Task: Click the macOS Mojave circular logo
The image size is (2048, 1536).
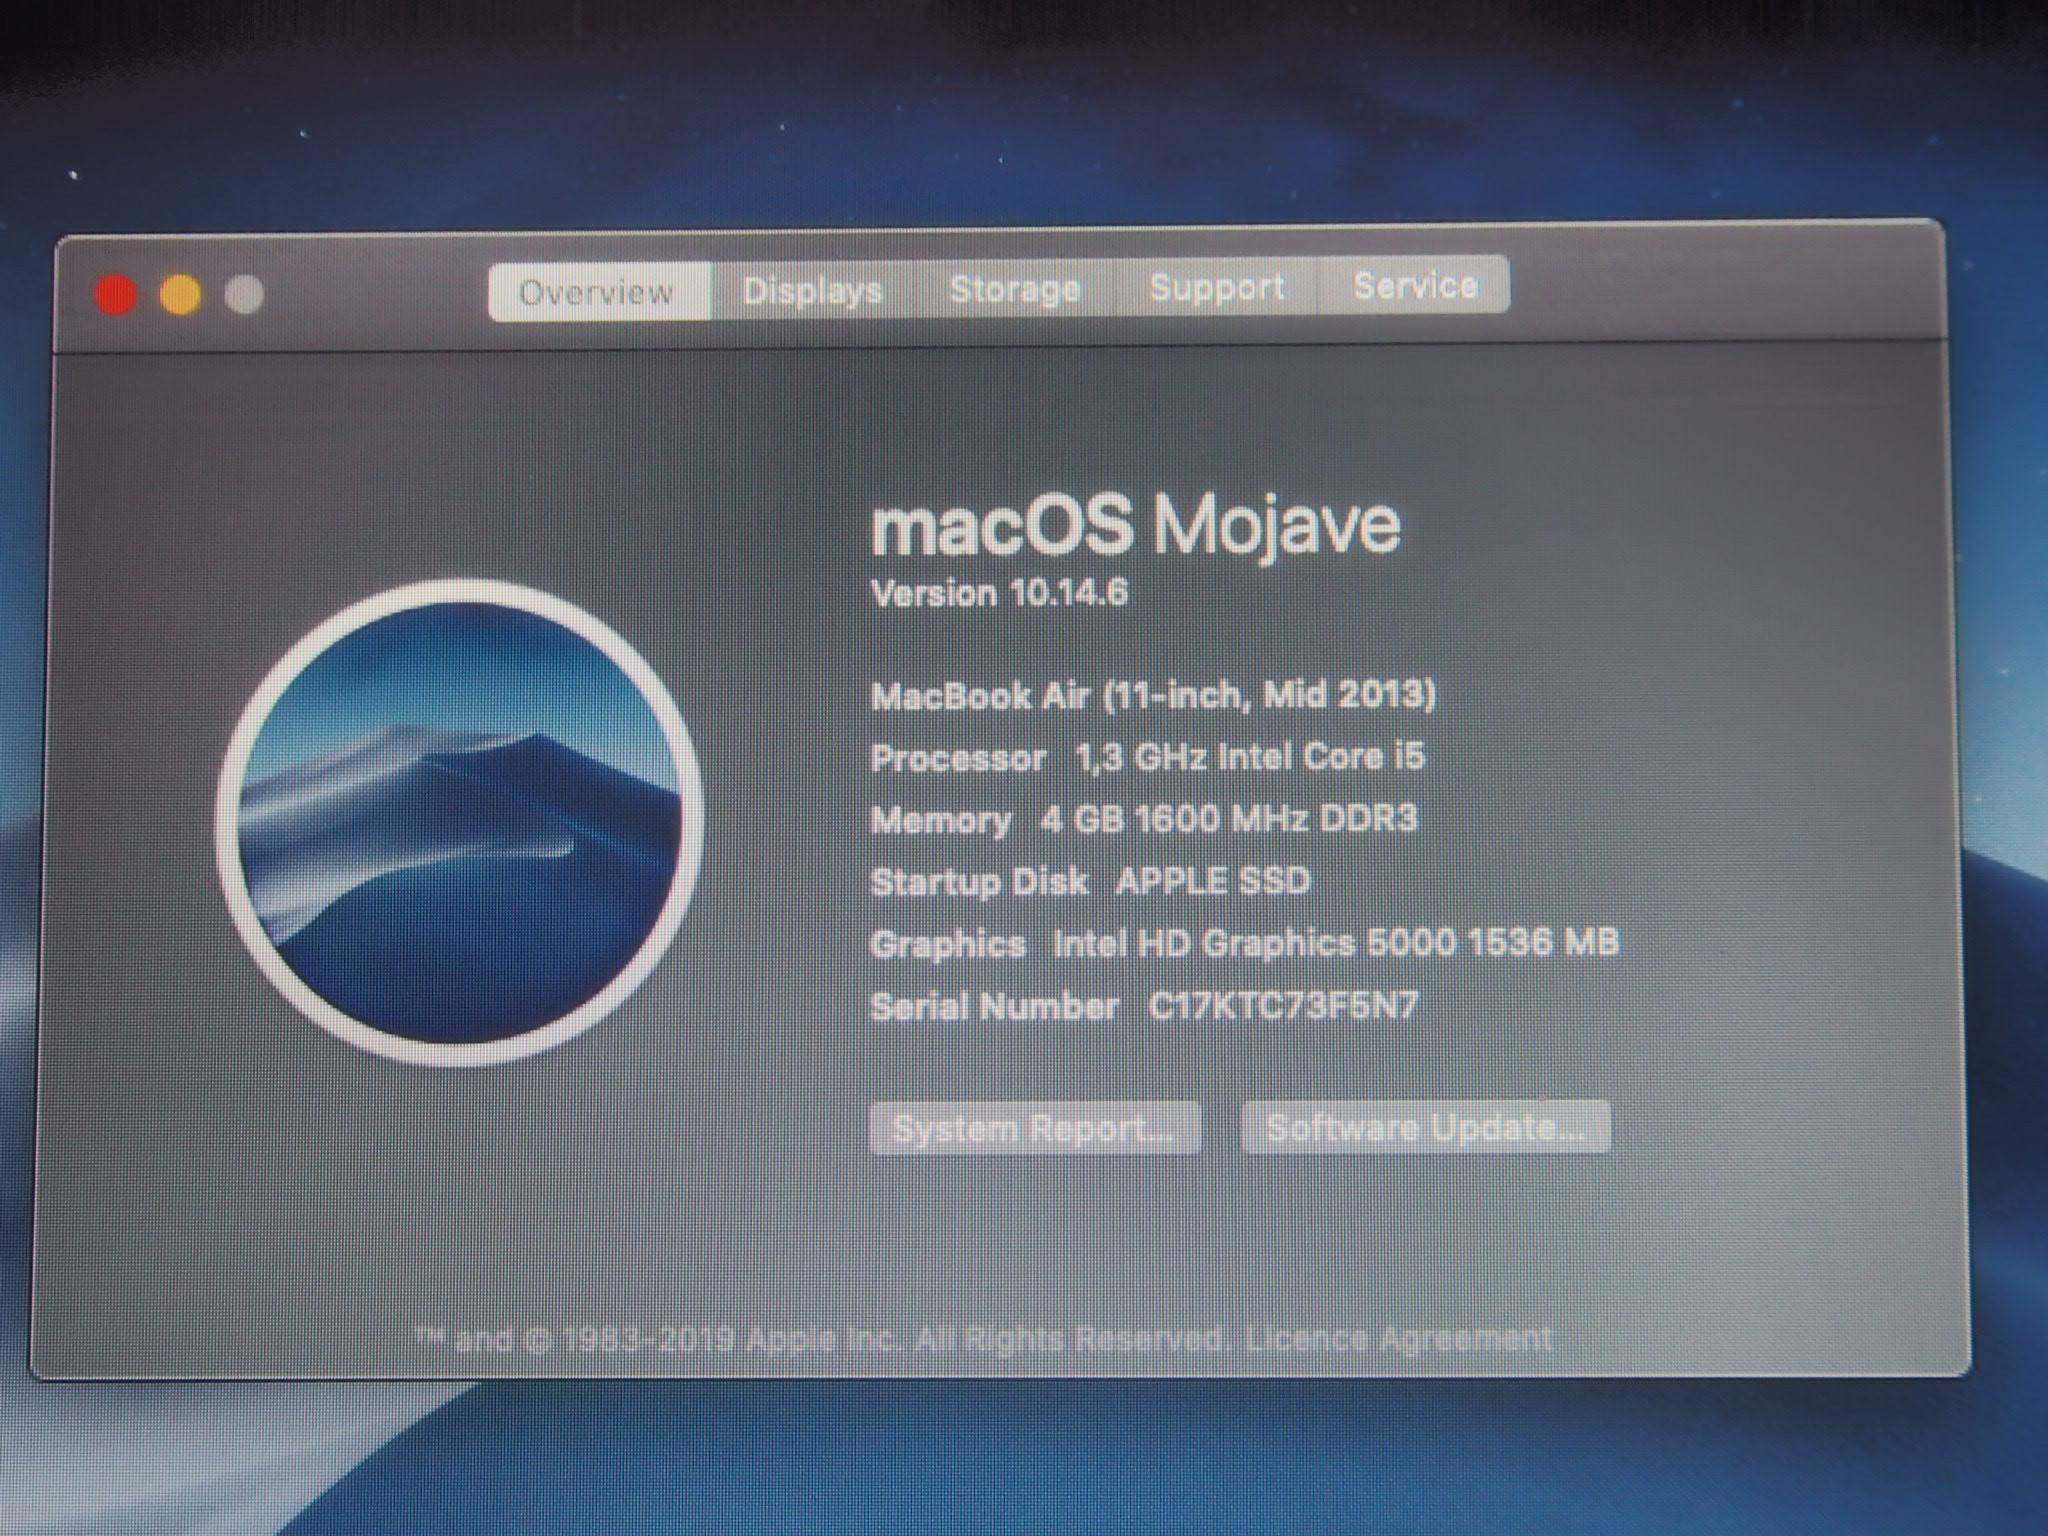Action: [459, 822]
